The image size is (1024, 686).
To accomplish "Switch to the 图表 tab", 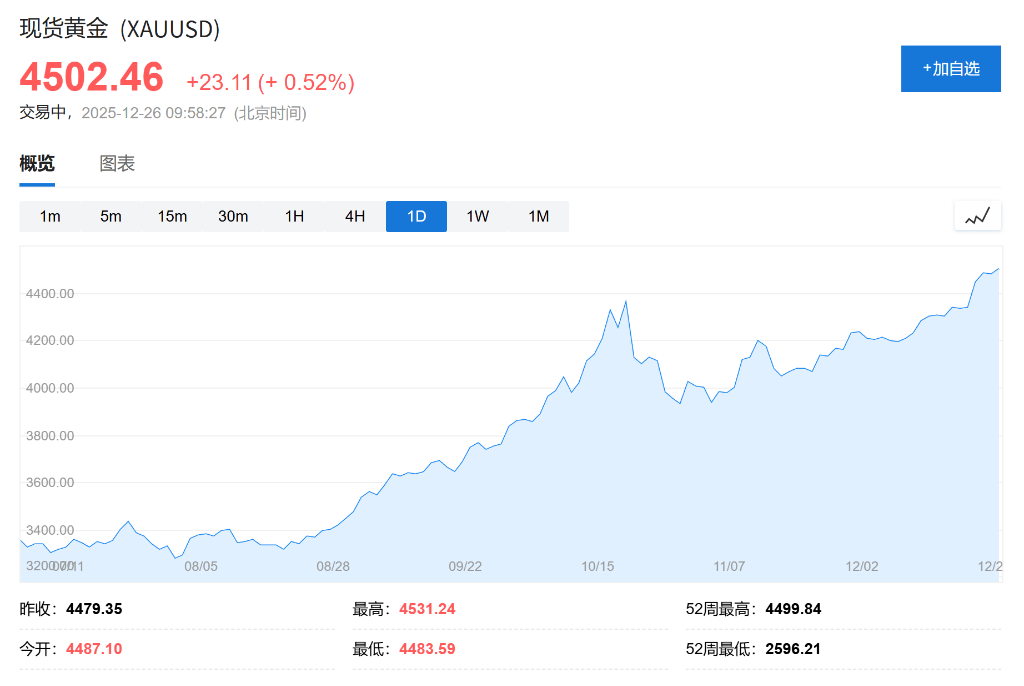I will 117,164.
